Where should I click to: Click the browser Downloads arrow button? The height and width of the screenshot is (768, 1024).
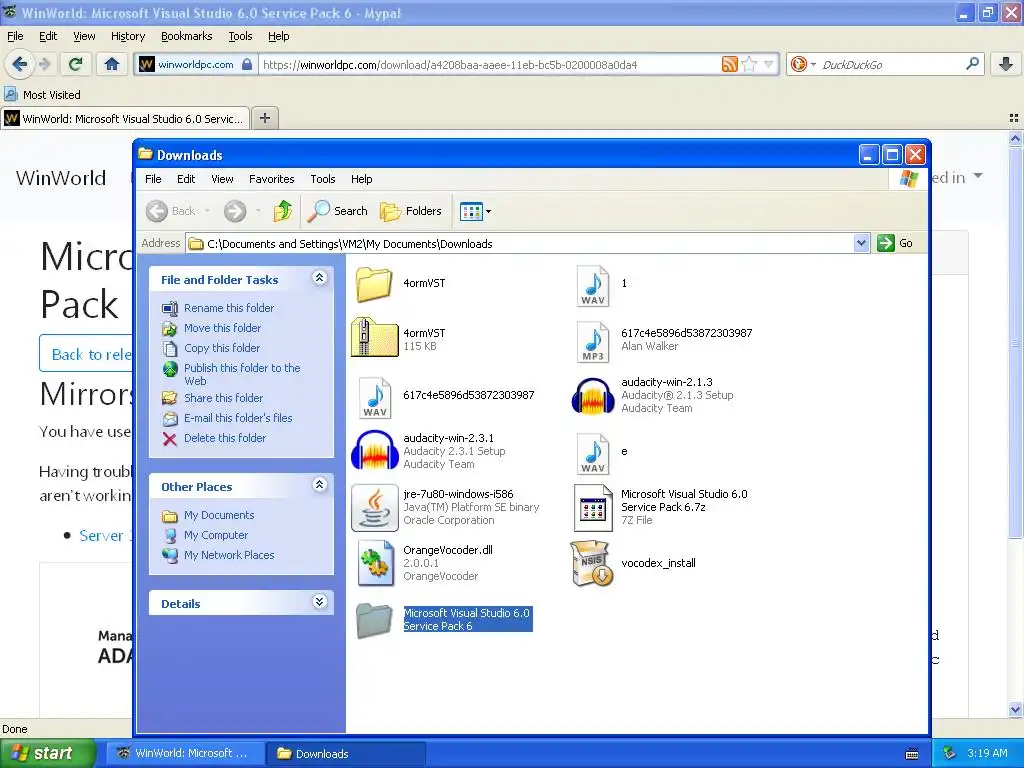tap(1006, 64)
